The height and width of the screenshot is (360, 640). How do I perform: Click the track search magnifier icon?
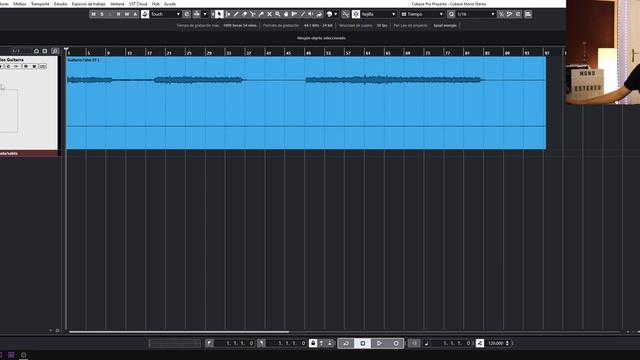point(55,51)
